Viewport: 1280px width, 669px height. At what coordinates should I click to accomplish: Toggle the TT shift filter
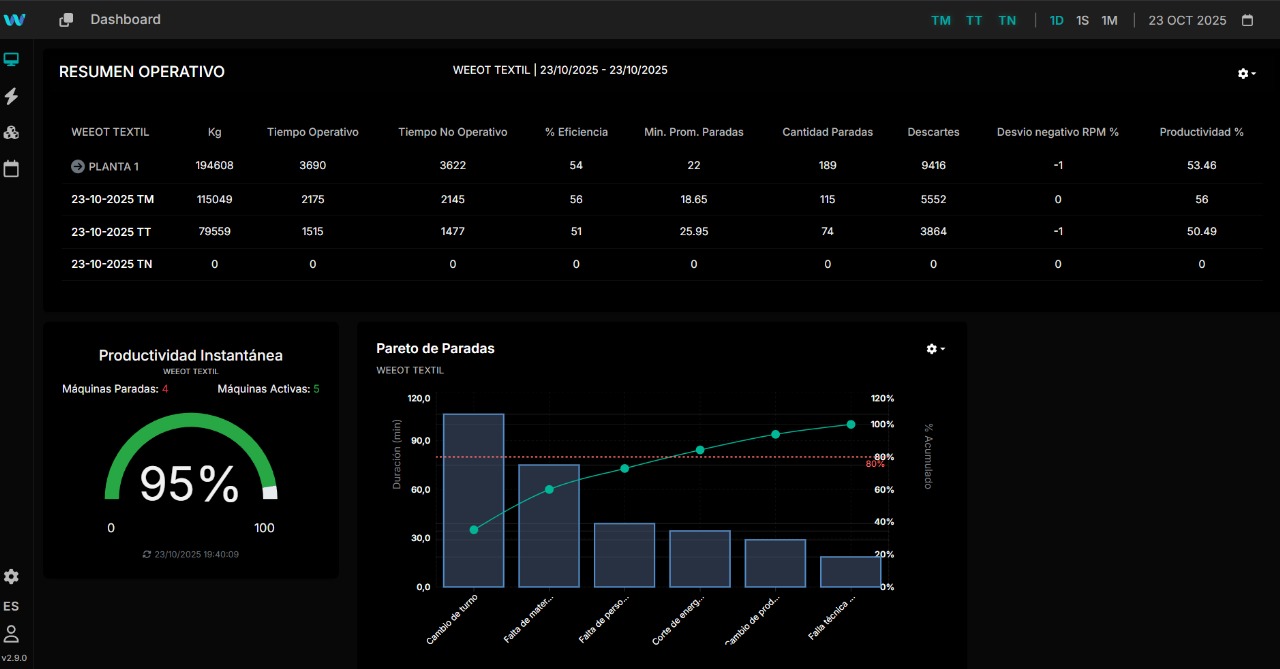point(974,20)
